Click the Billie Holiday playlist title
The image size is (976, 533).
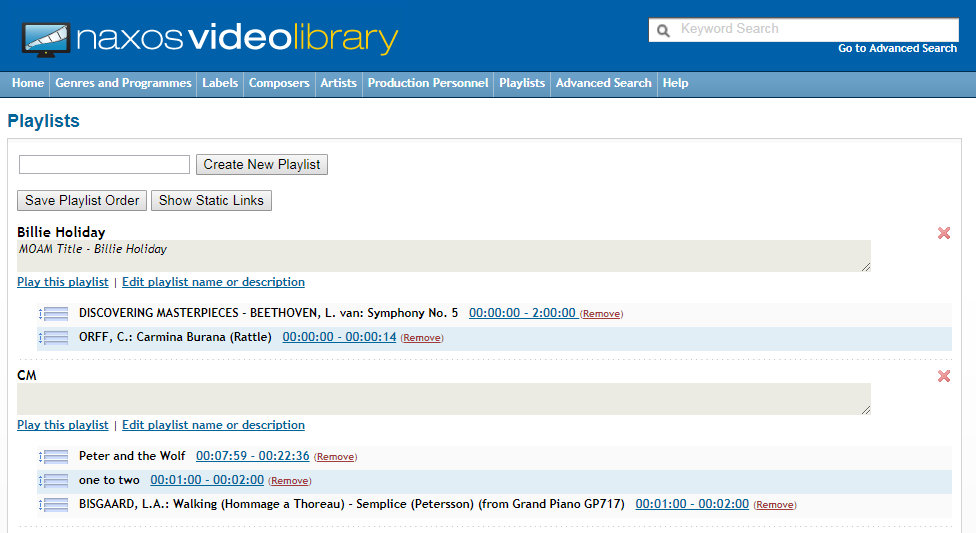coord(61,232)
